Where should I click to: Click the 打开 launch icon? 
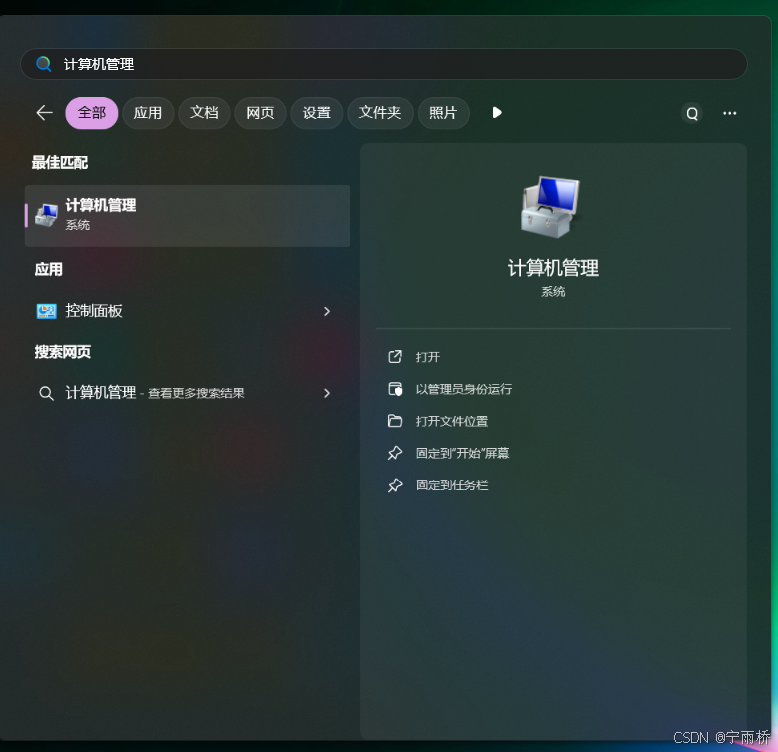pyautogui.click(x=395, y=357)
